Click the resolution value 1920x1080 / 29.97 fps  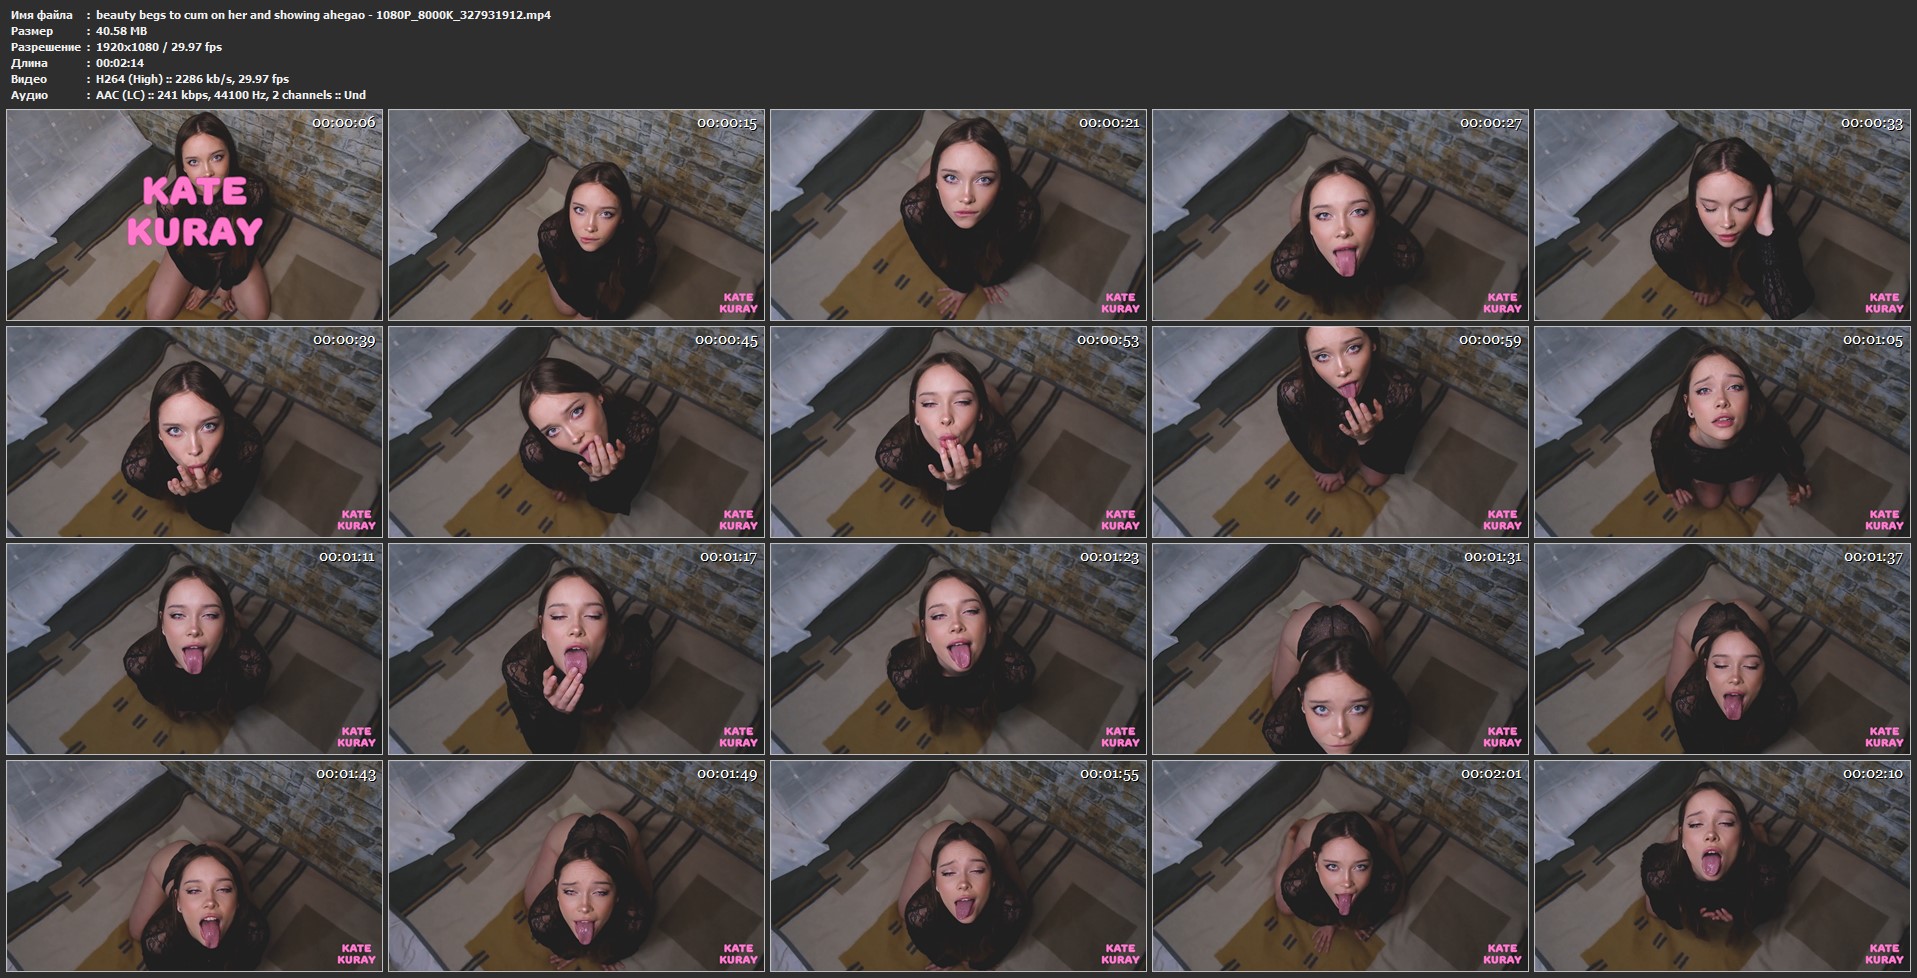click(159, 47)
